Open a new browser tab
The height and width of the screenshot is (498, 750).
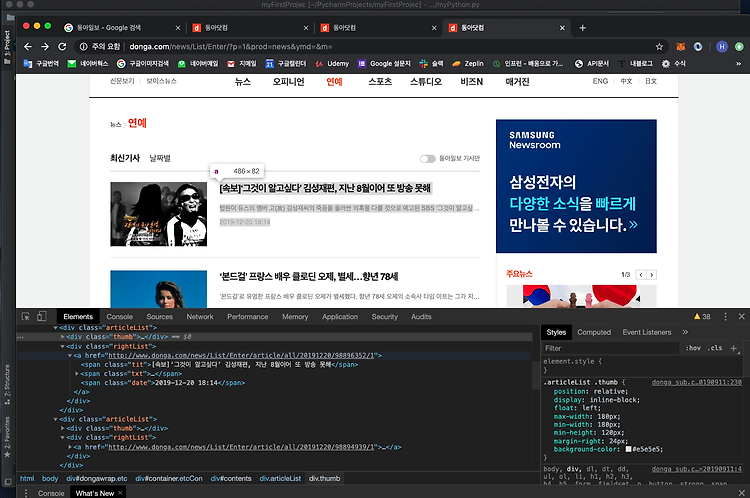coord(582,28)
